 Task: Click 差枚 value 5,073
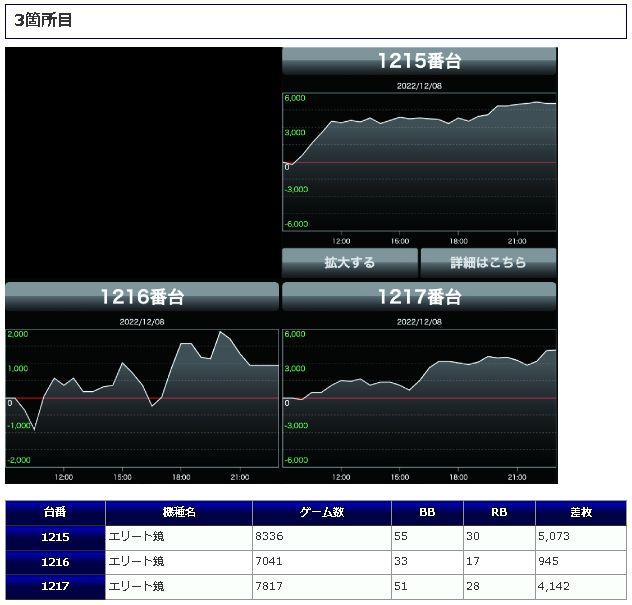[x=554, y=536]
